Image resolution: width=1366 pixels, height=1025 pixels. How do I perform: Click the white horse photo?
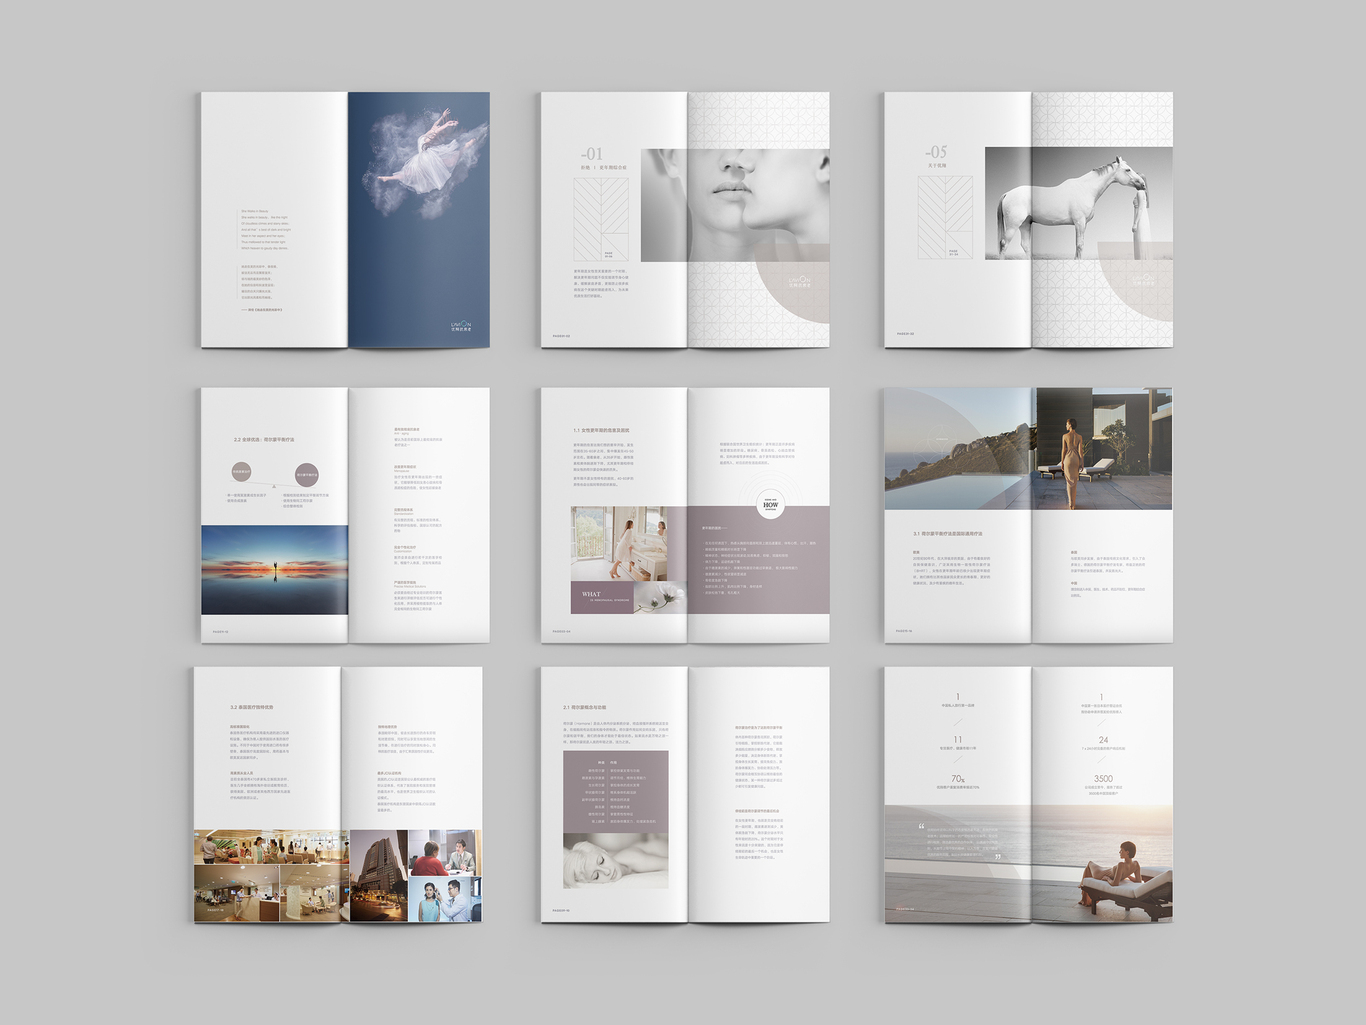1079,204
